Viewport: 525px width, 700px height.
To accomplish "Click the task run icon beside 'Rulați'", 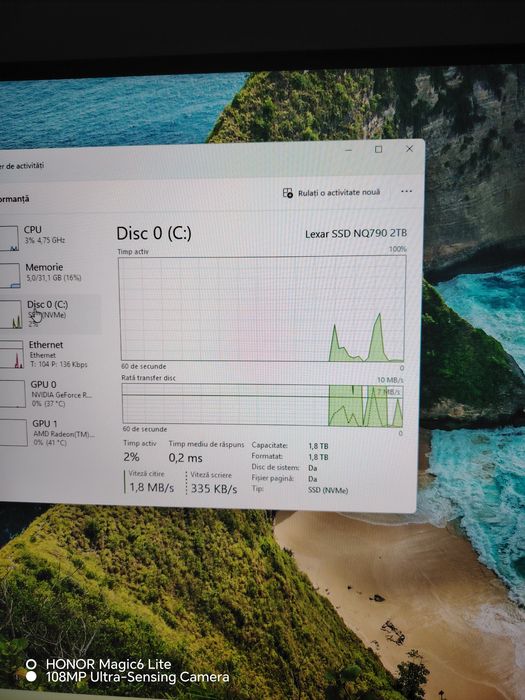I will 288,193.
